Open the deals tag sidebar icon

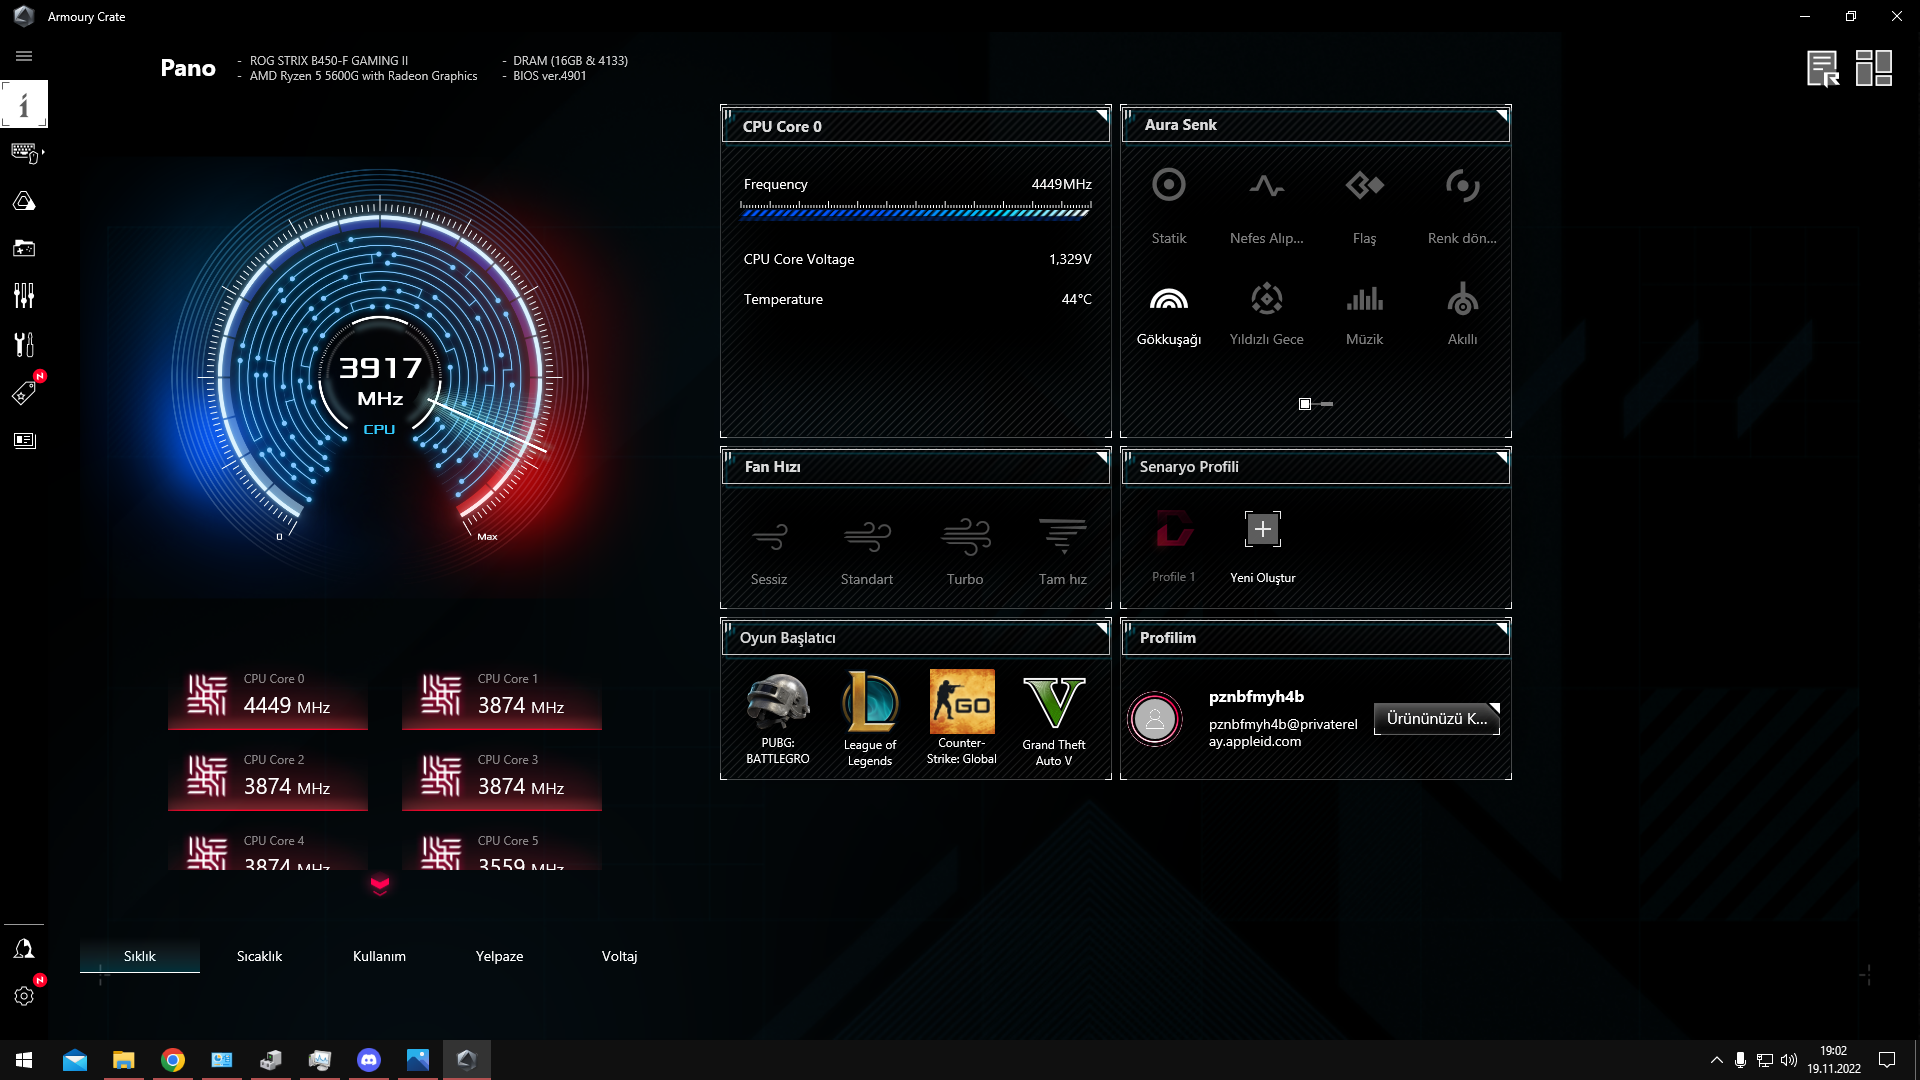tap(24, 393)
